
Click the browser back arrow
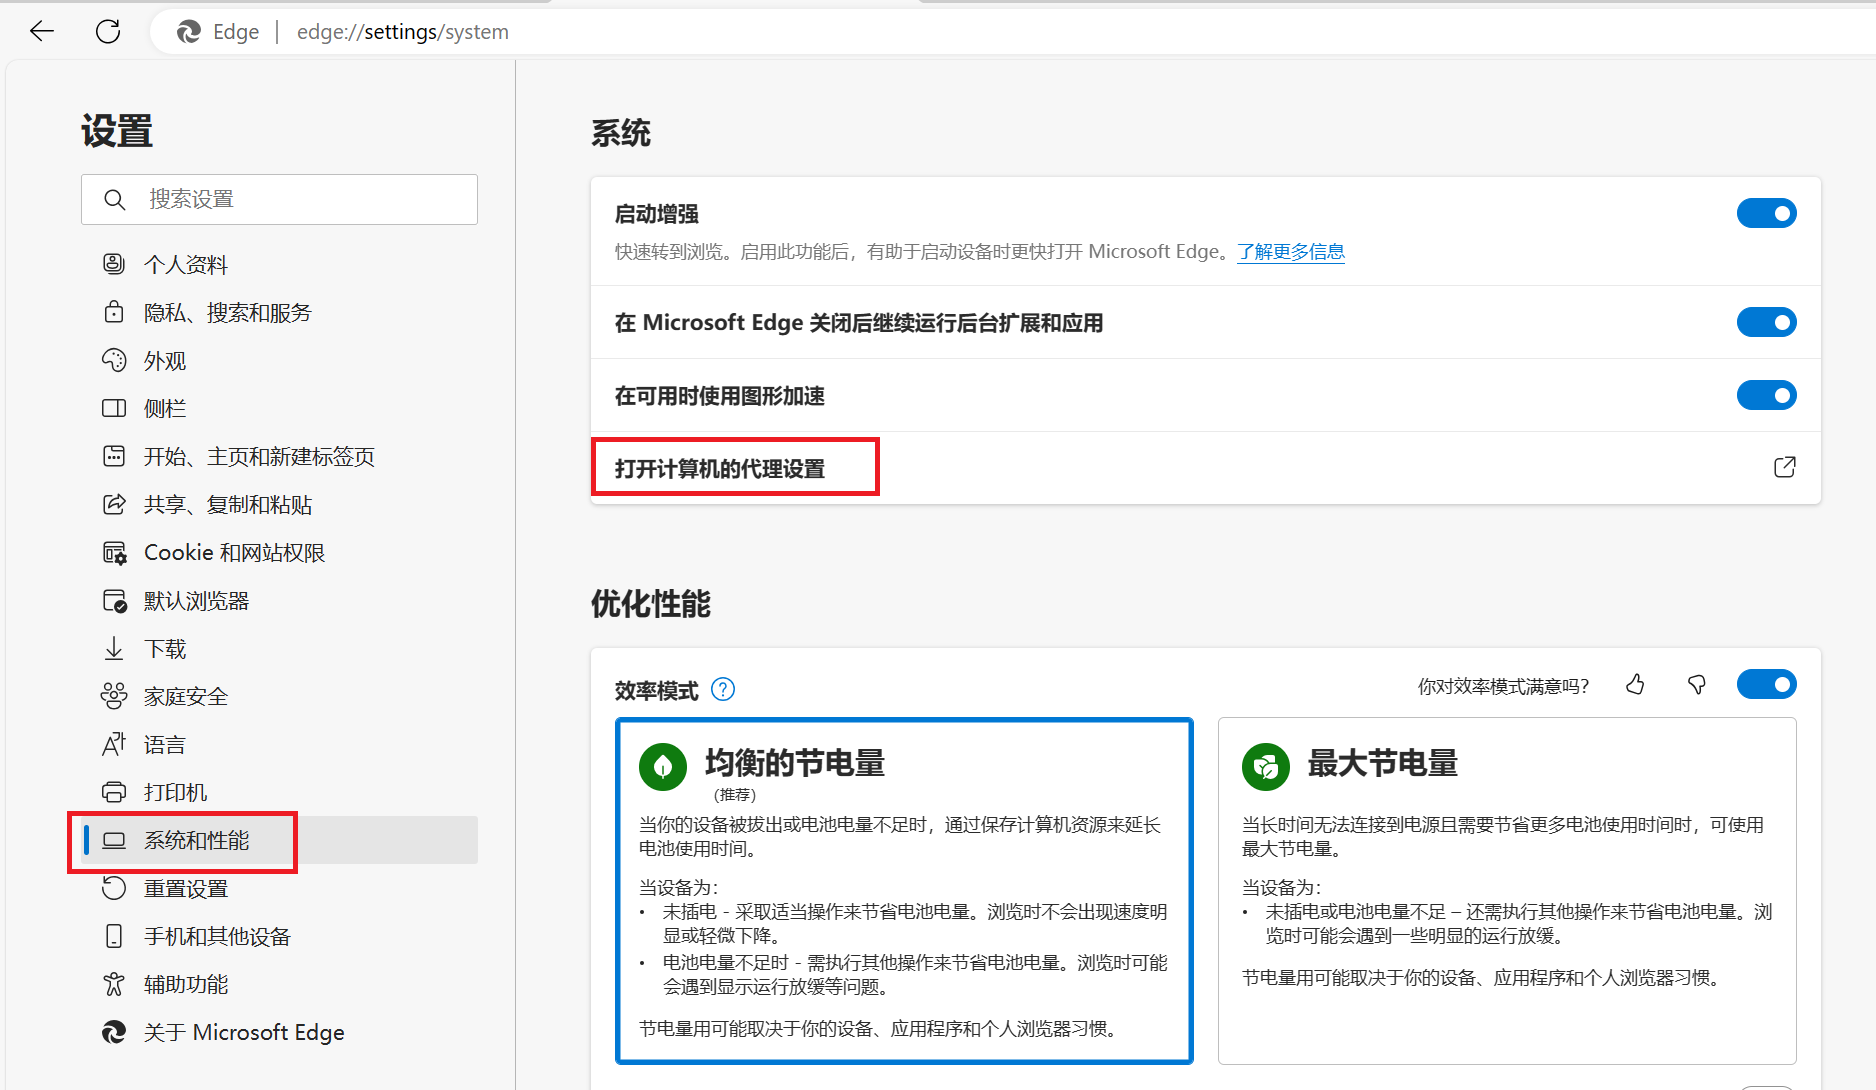pos(42,31)
